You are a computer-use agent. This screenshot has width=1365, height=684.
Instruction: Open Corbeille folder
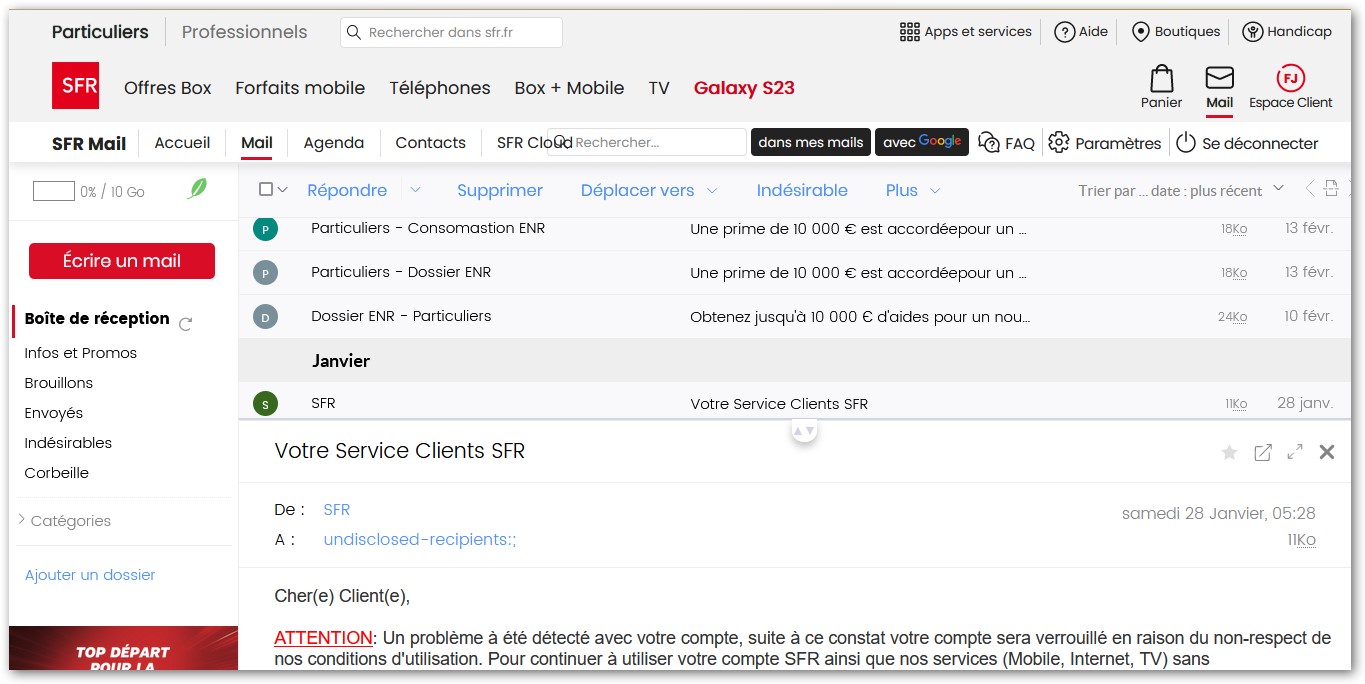point(57,473)
